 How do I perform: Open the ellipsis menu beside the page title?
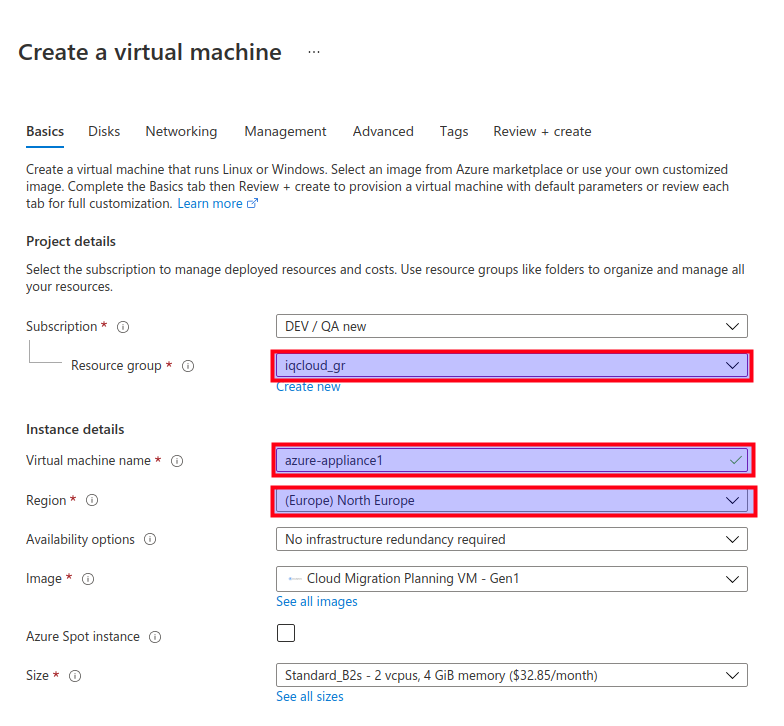tap(314, 52)
